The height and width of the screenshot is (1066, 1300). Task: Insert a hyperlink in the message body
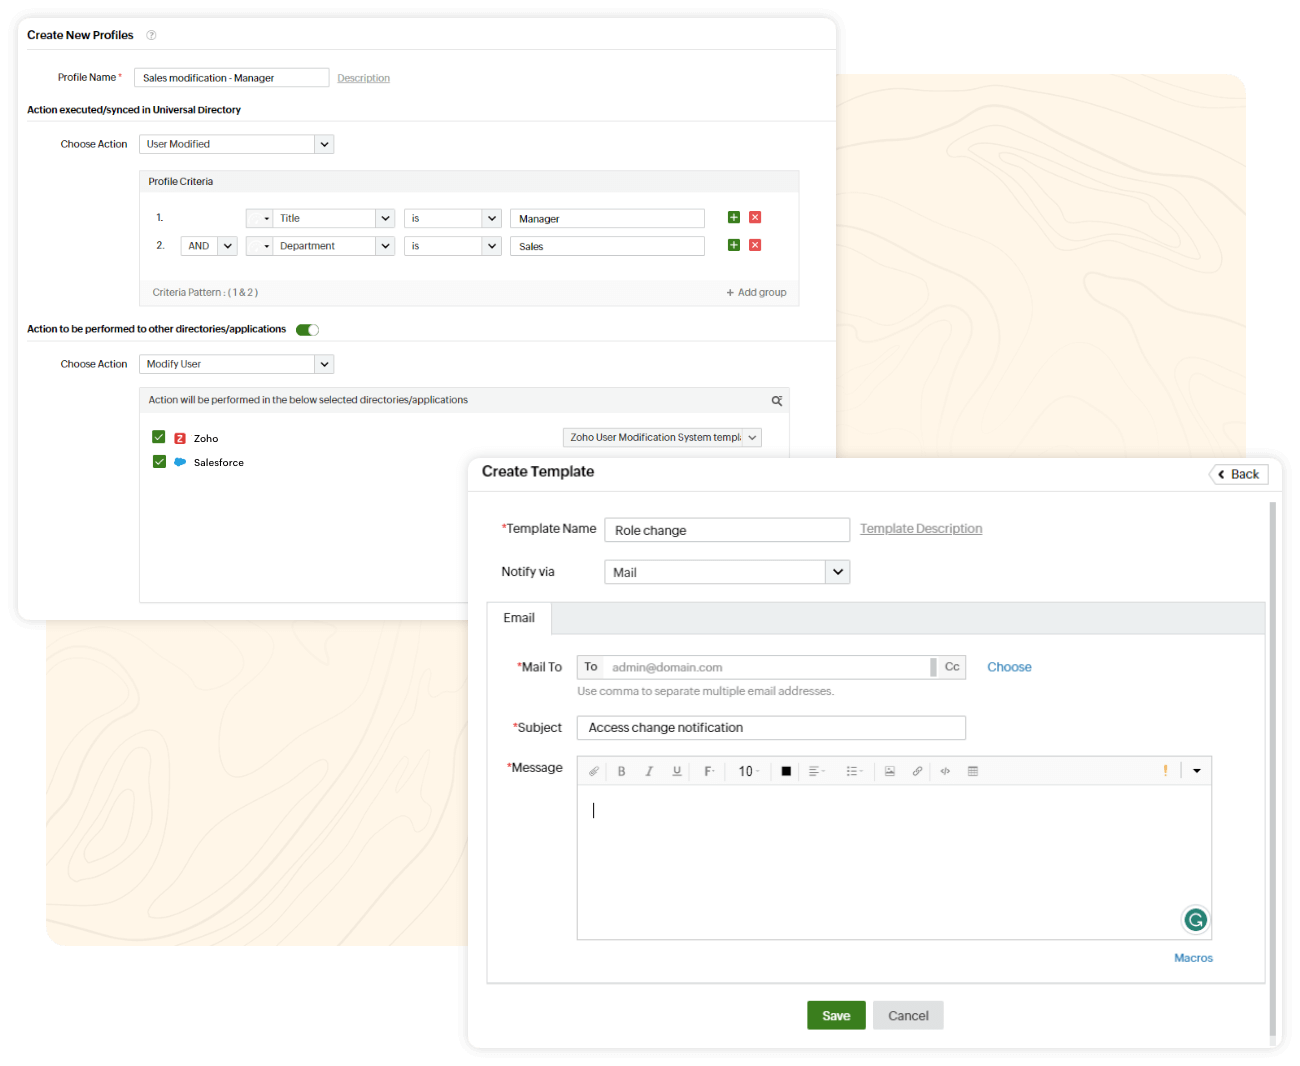tap(917, 770)
